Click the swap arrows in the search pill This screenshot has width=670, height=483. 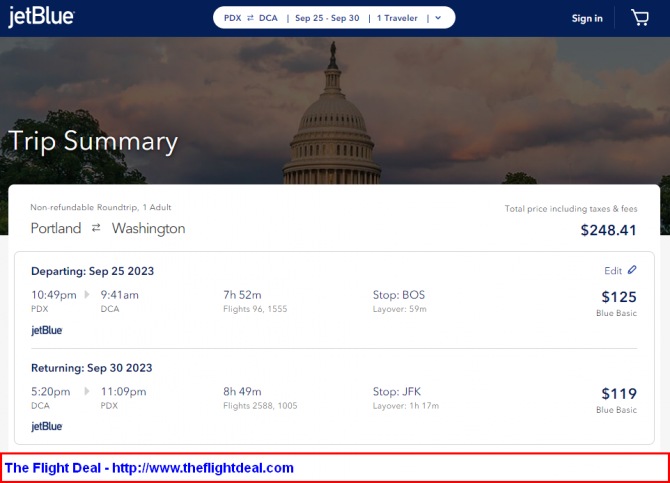point(250,18)
